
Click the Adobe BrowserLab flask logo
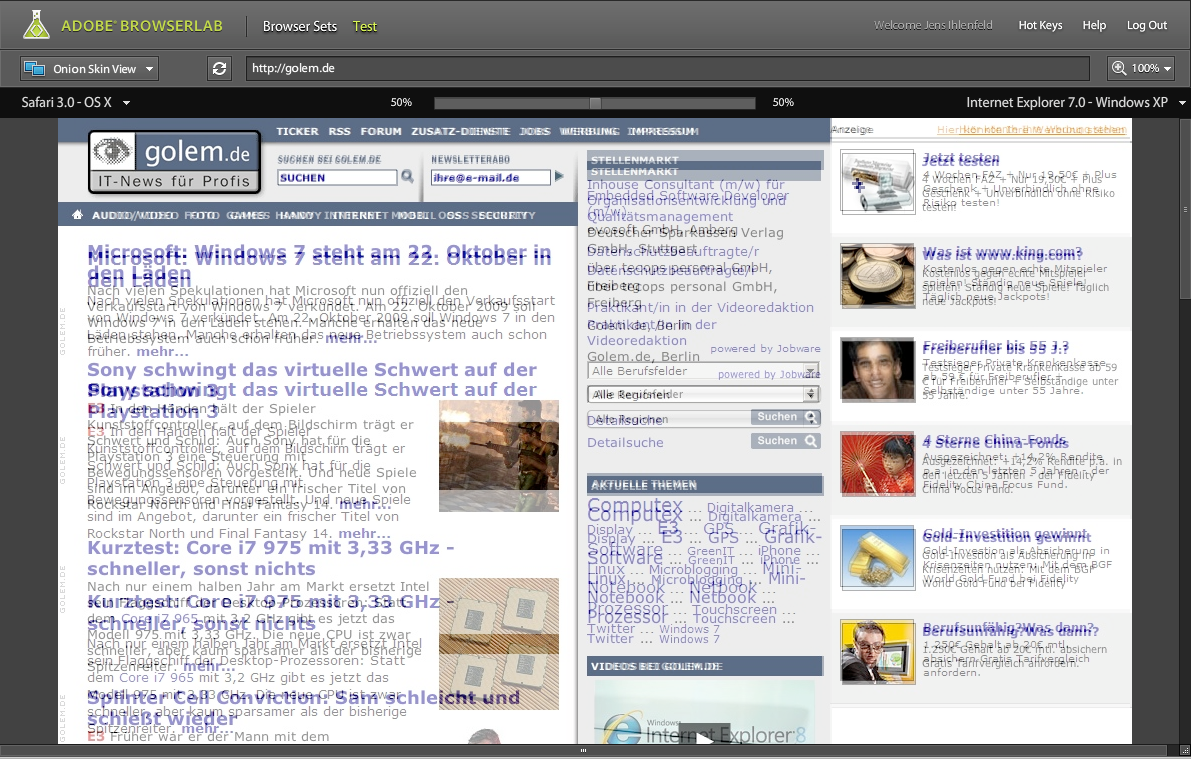point(36,25)
